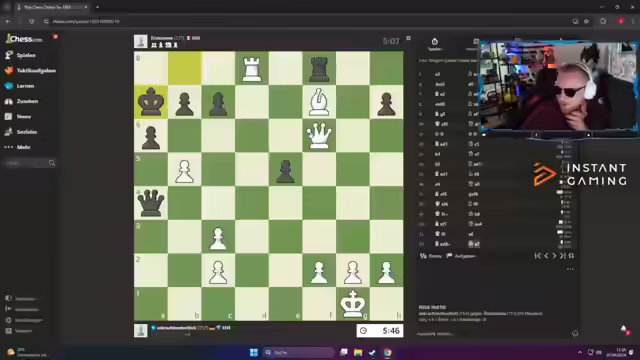Click the Windows taskbar search box
640x360 pixels.
299,352
